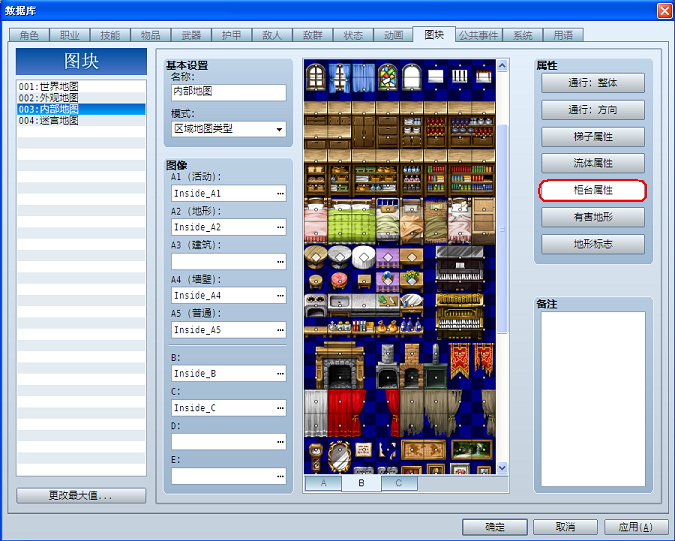The height and width of the screenshot is (541, 675).
Task: Select the red hanging banner tile
Action: coord(459,361)
